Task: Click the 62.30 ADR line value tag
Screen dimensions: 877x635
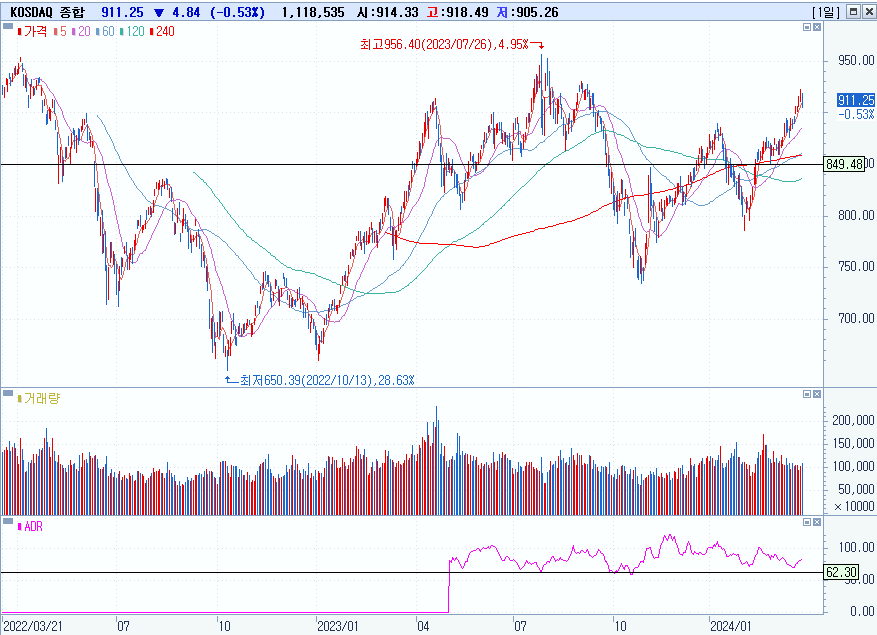Action: (842, 572)
